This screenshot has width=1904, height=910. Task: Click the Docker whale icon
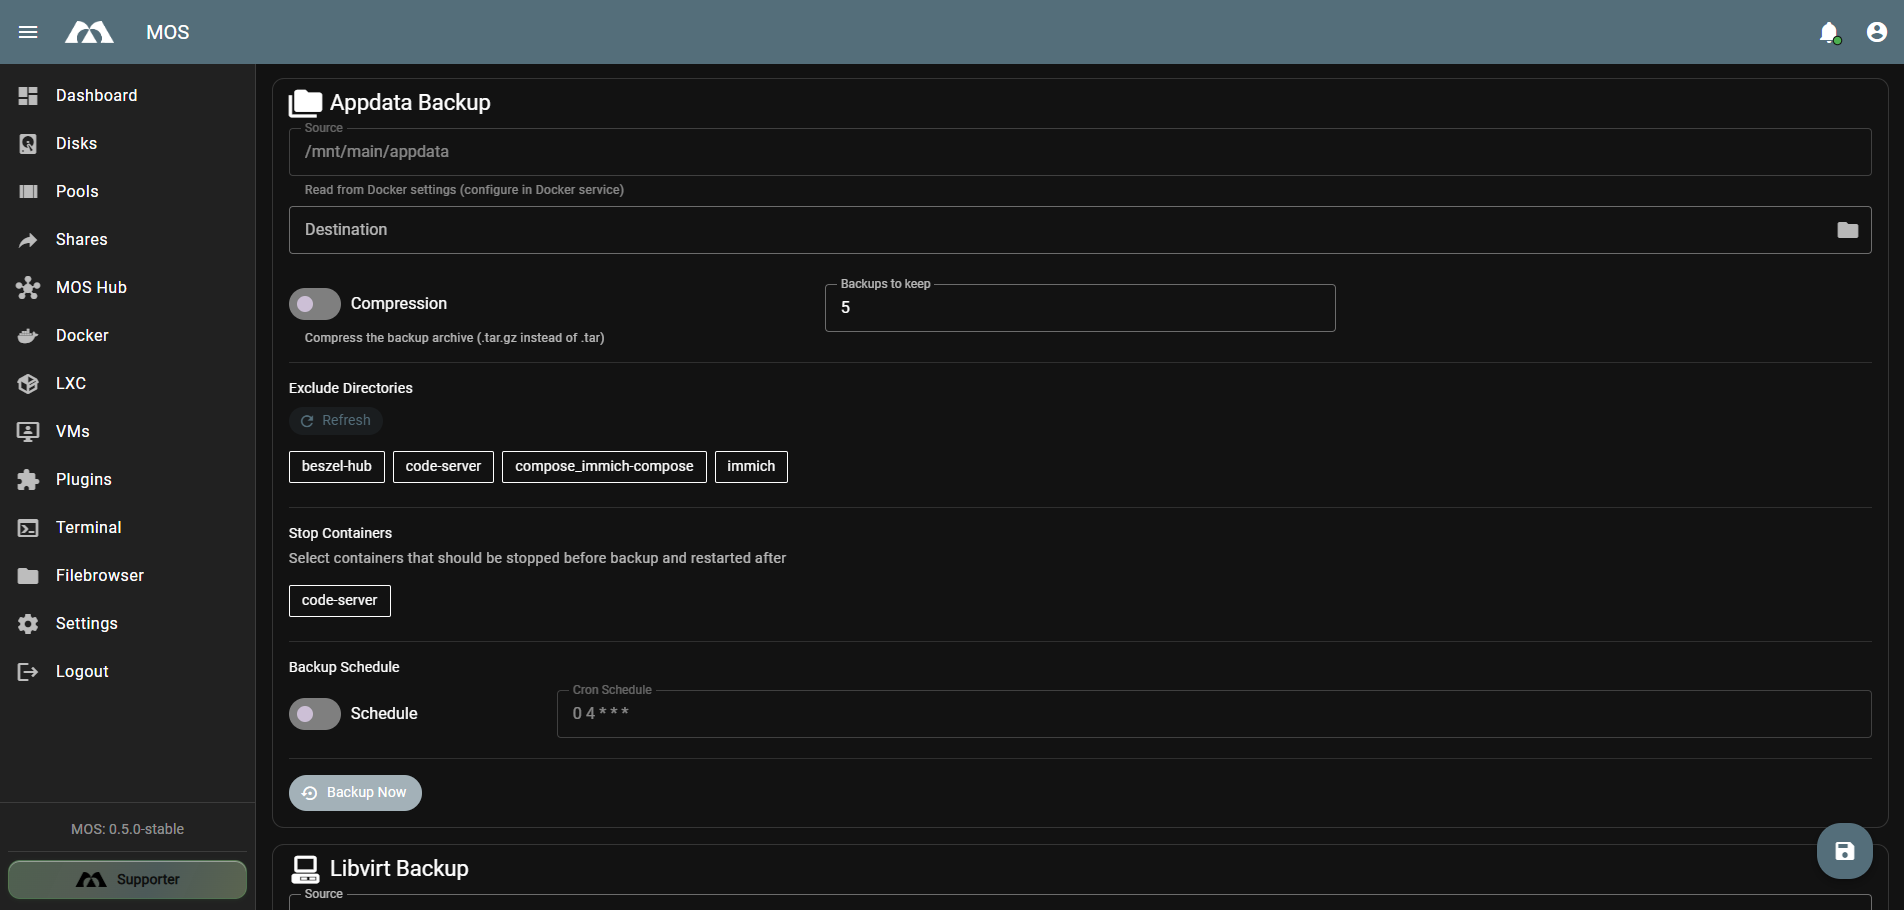point(28,336)
